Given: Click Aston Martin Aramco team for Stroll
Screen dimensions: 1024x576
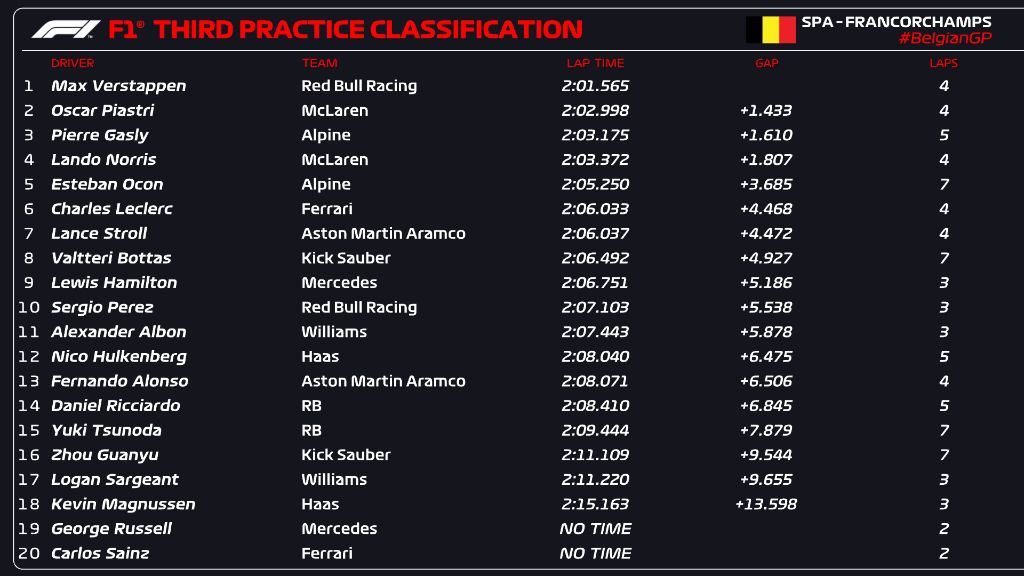Looking at the screenshot, I should tap(383, 234).
